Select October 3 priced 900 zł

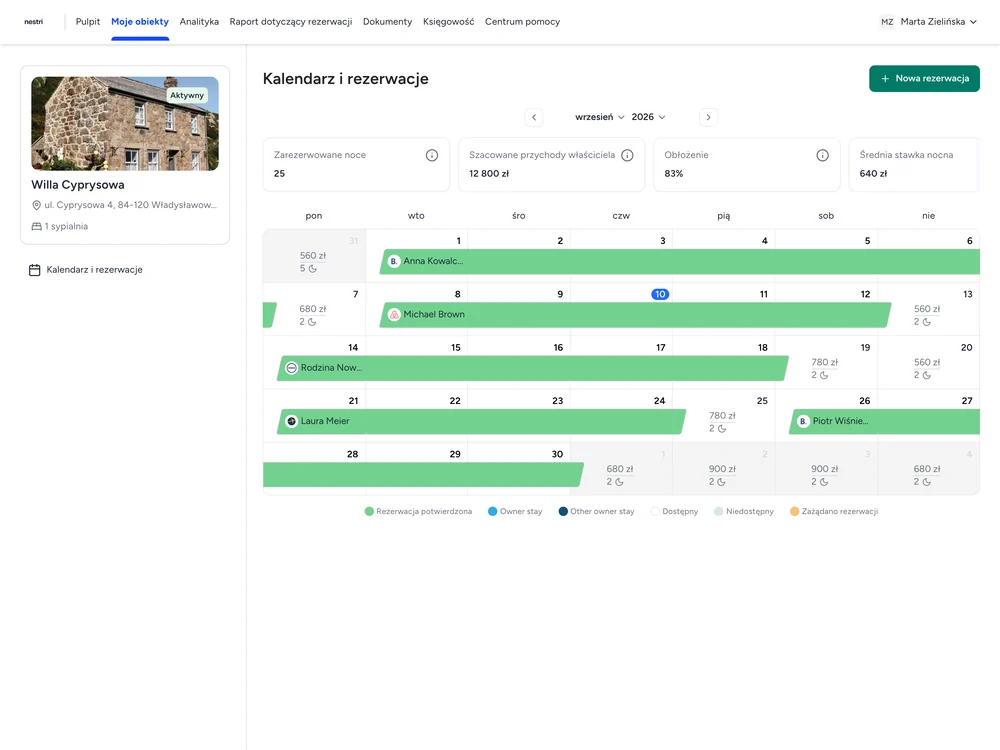827,470
